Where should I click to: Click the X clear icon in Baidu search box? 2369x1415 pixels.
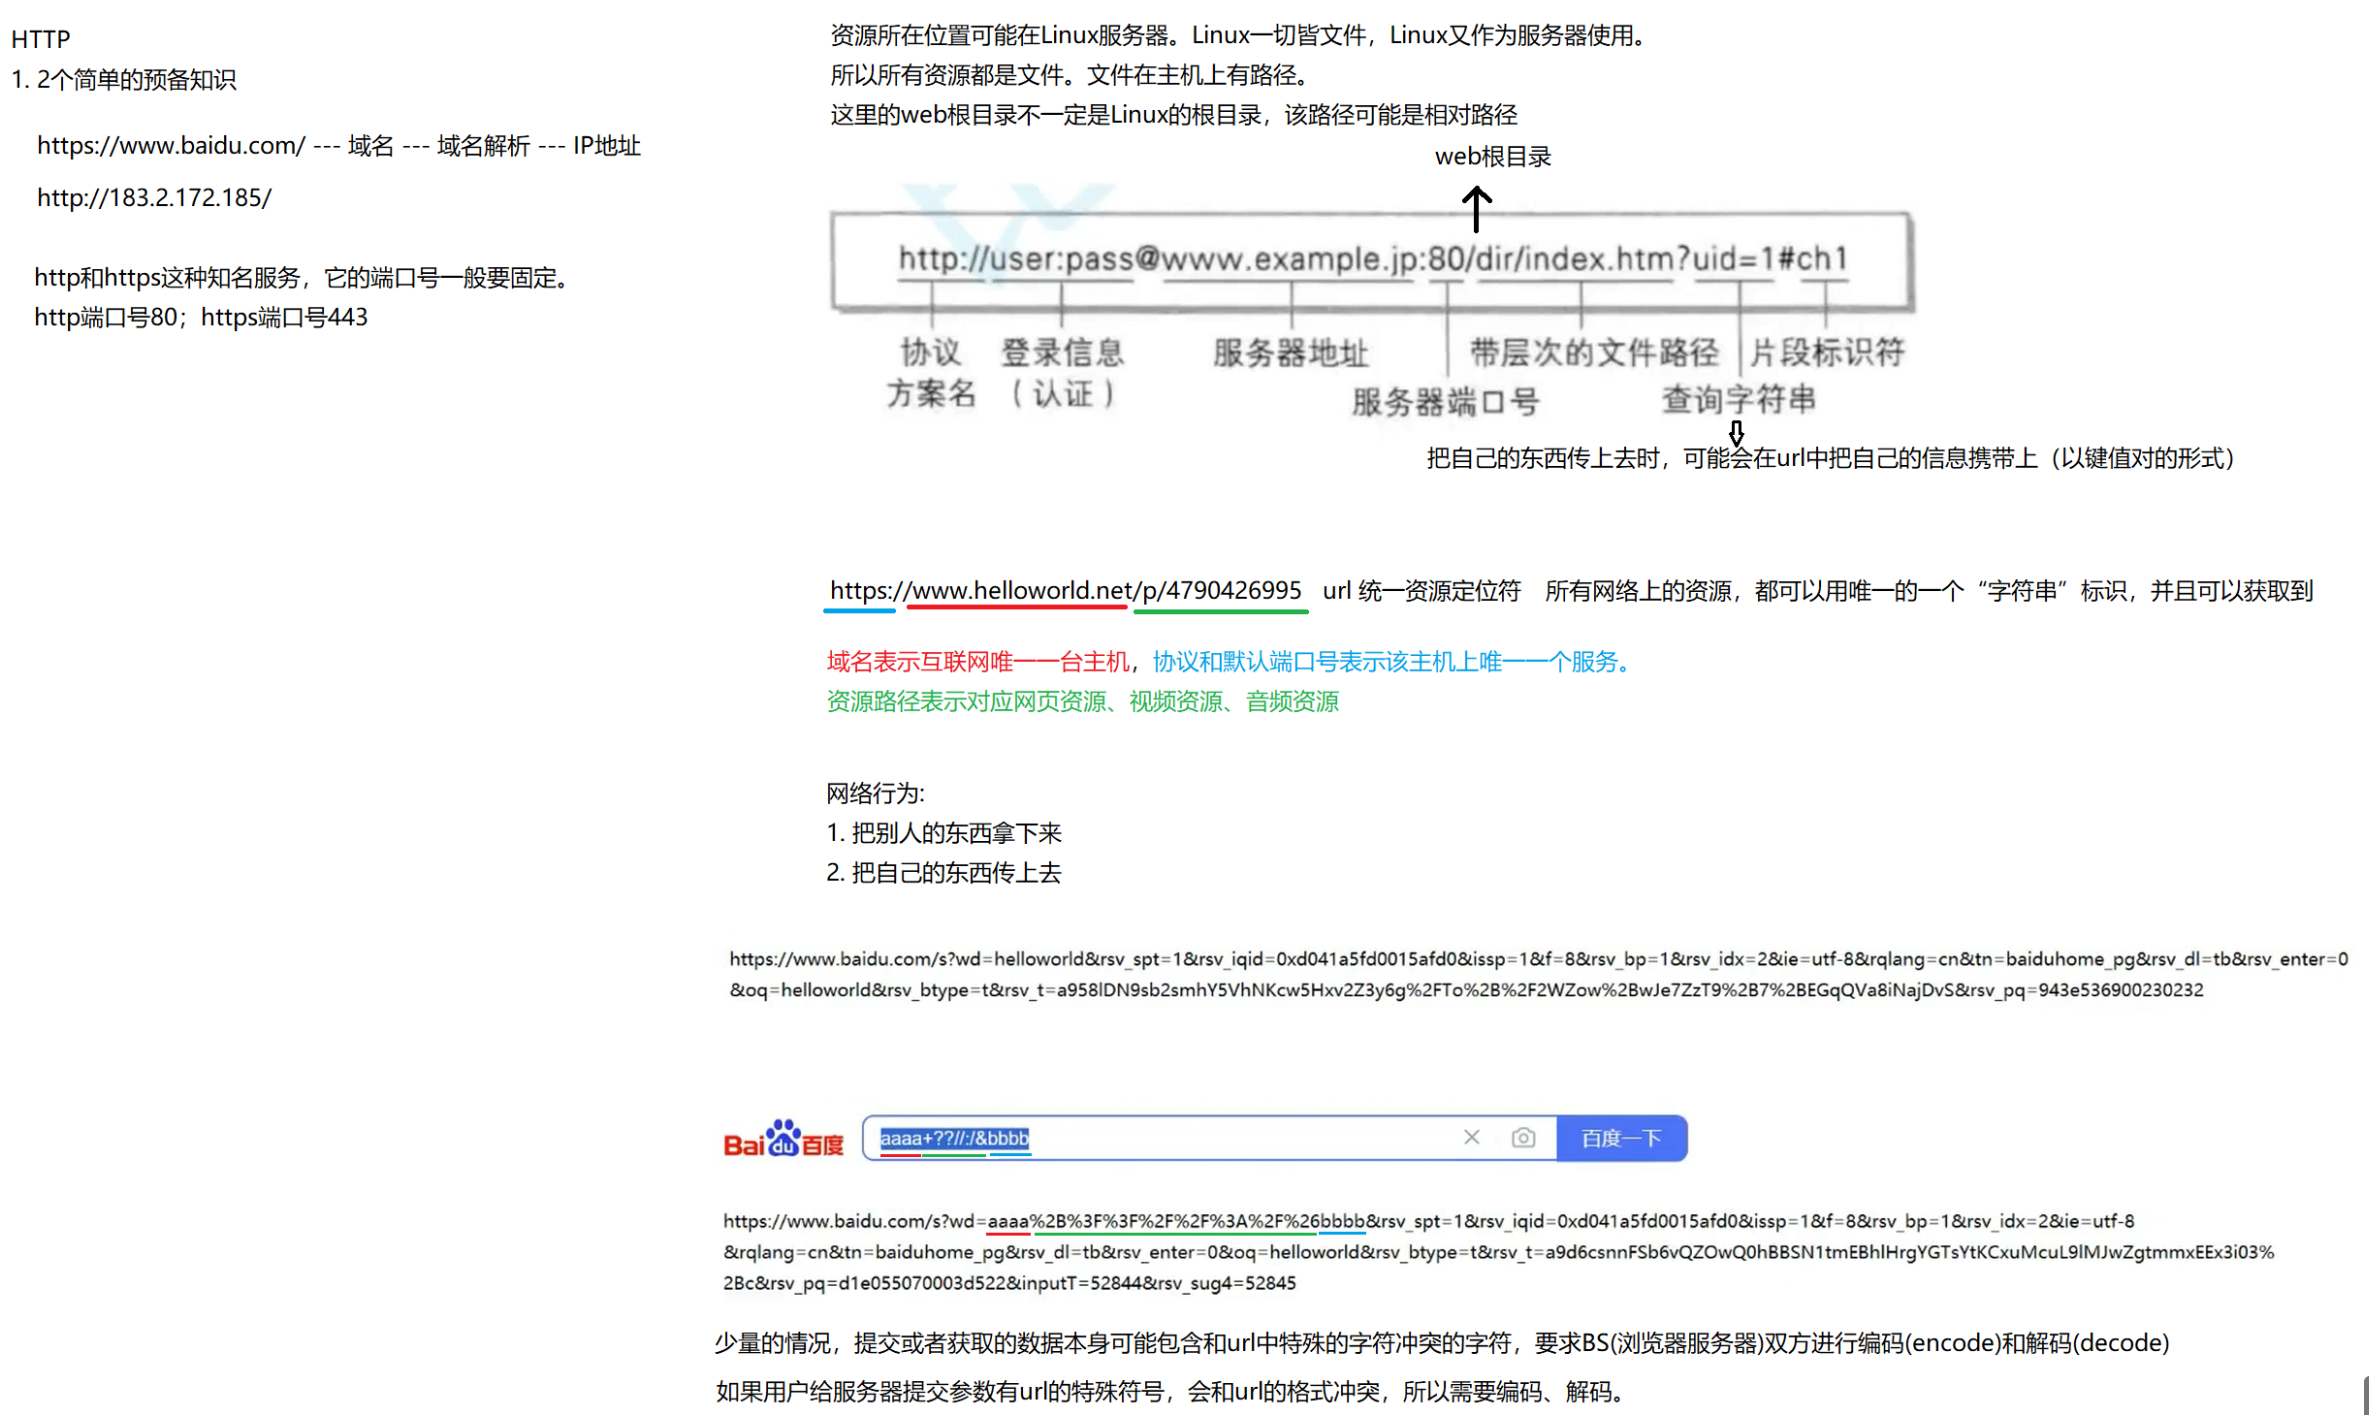pyautogui.click(x=1471, y=1137)
